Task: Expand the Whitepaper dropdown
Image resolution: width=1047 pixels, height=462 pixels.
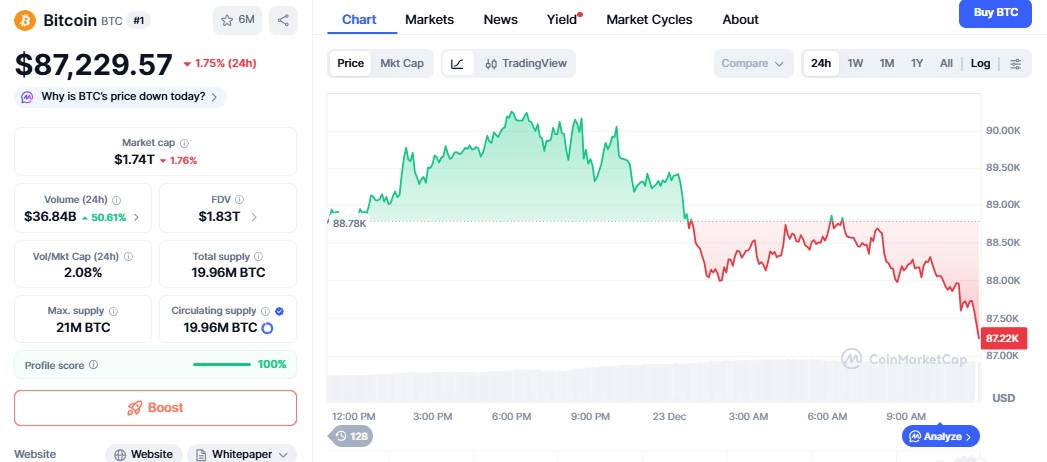Action: click(x=243, y=454)
